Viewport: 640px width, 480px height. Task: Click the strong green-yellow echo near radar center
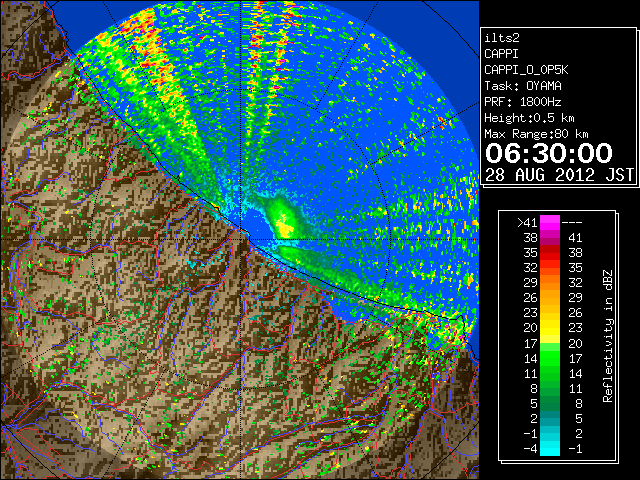click(x=283, y=220)
